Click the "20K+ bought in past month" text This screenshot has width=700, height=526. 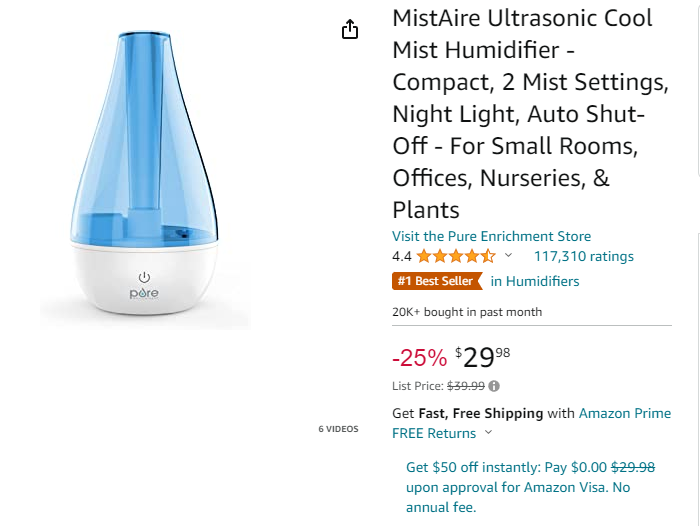(467, 312)
